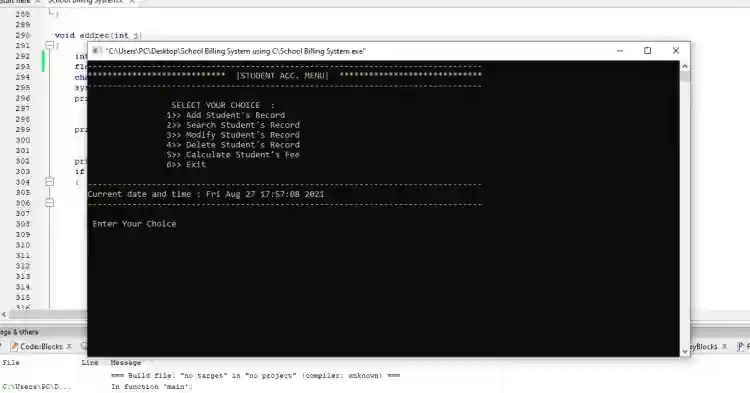Click the console scrollbar's up arrow
This screenshot has height=393, width=750.
click(684, 66)
